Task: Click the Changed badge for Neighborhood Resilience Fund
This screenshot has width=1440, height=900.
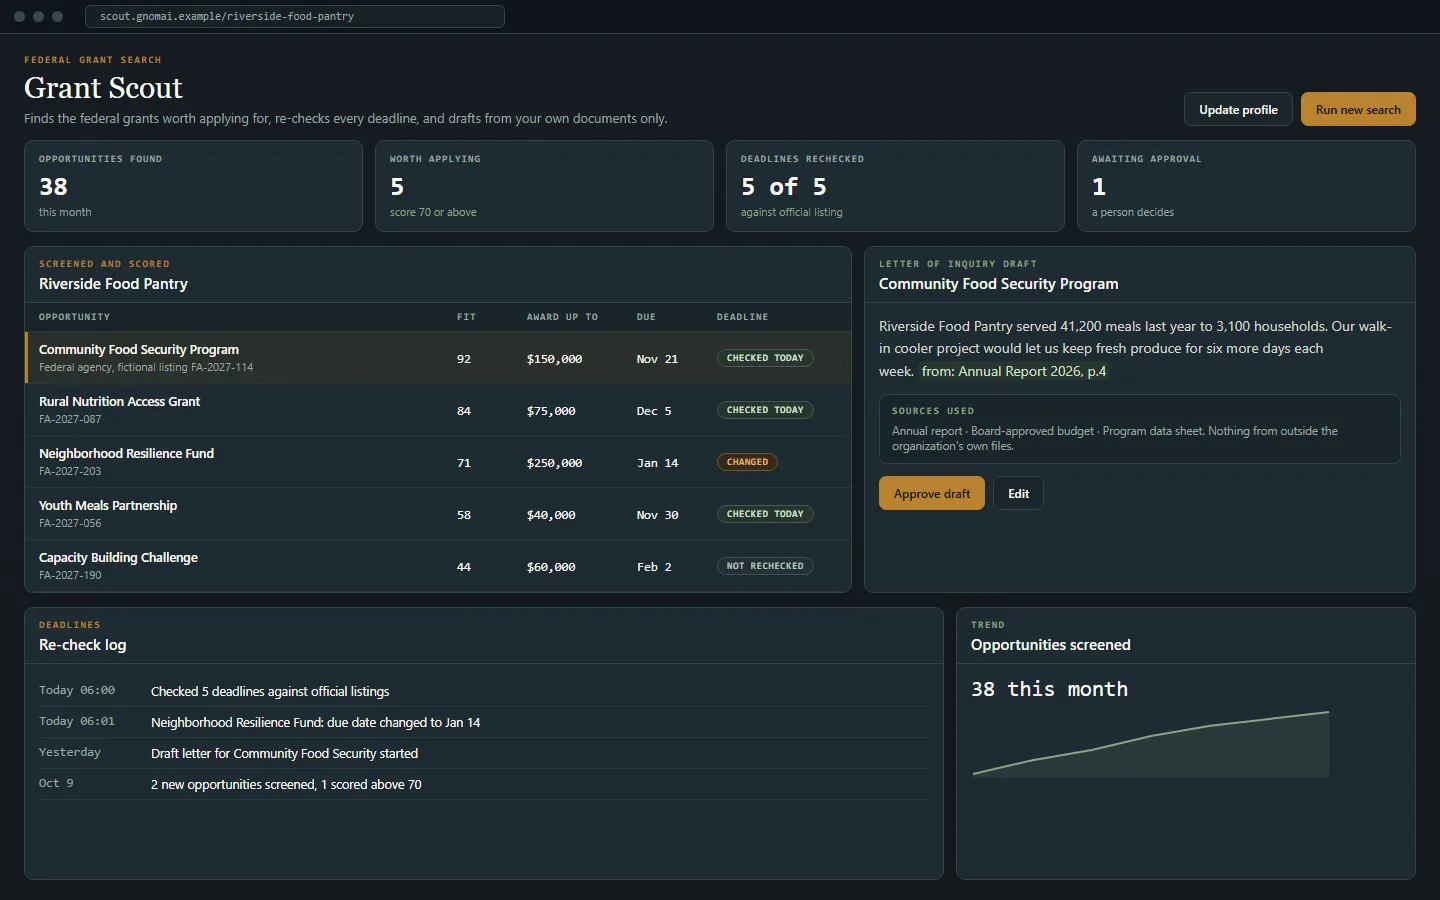Action: pos(747,462)
